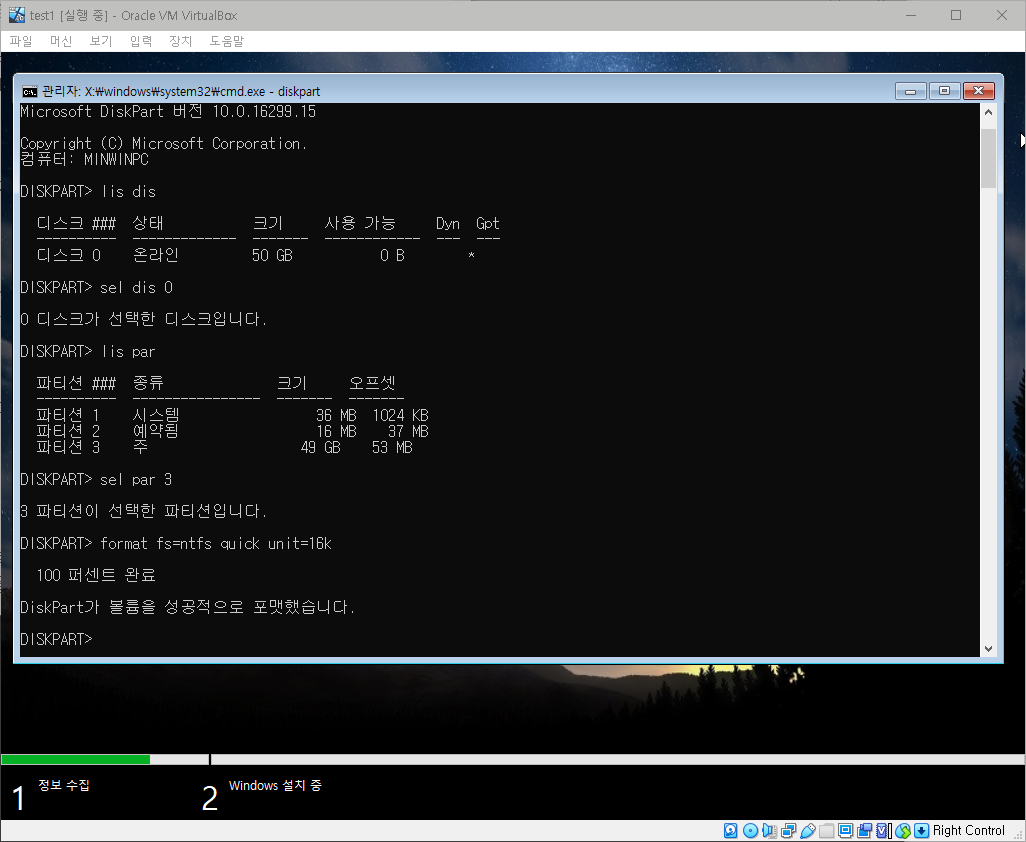Click the '컴퓨터: MINWINPC' line
Viewport: 1026px width, 842px height.
[x=84, y=159]
